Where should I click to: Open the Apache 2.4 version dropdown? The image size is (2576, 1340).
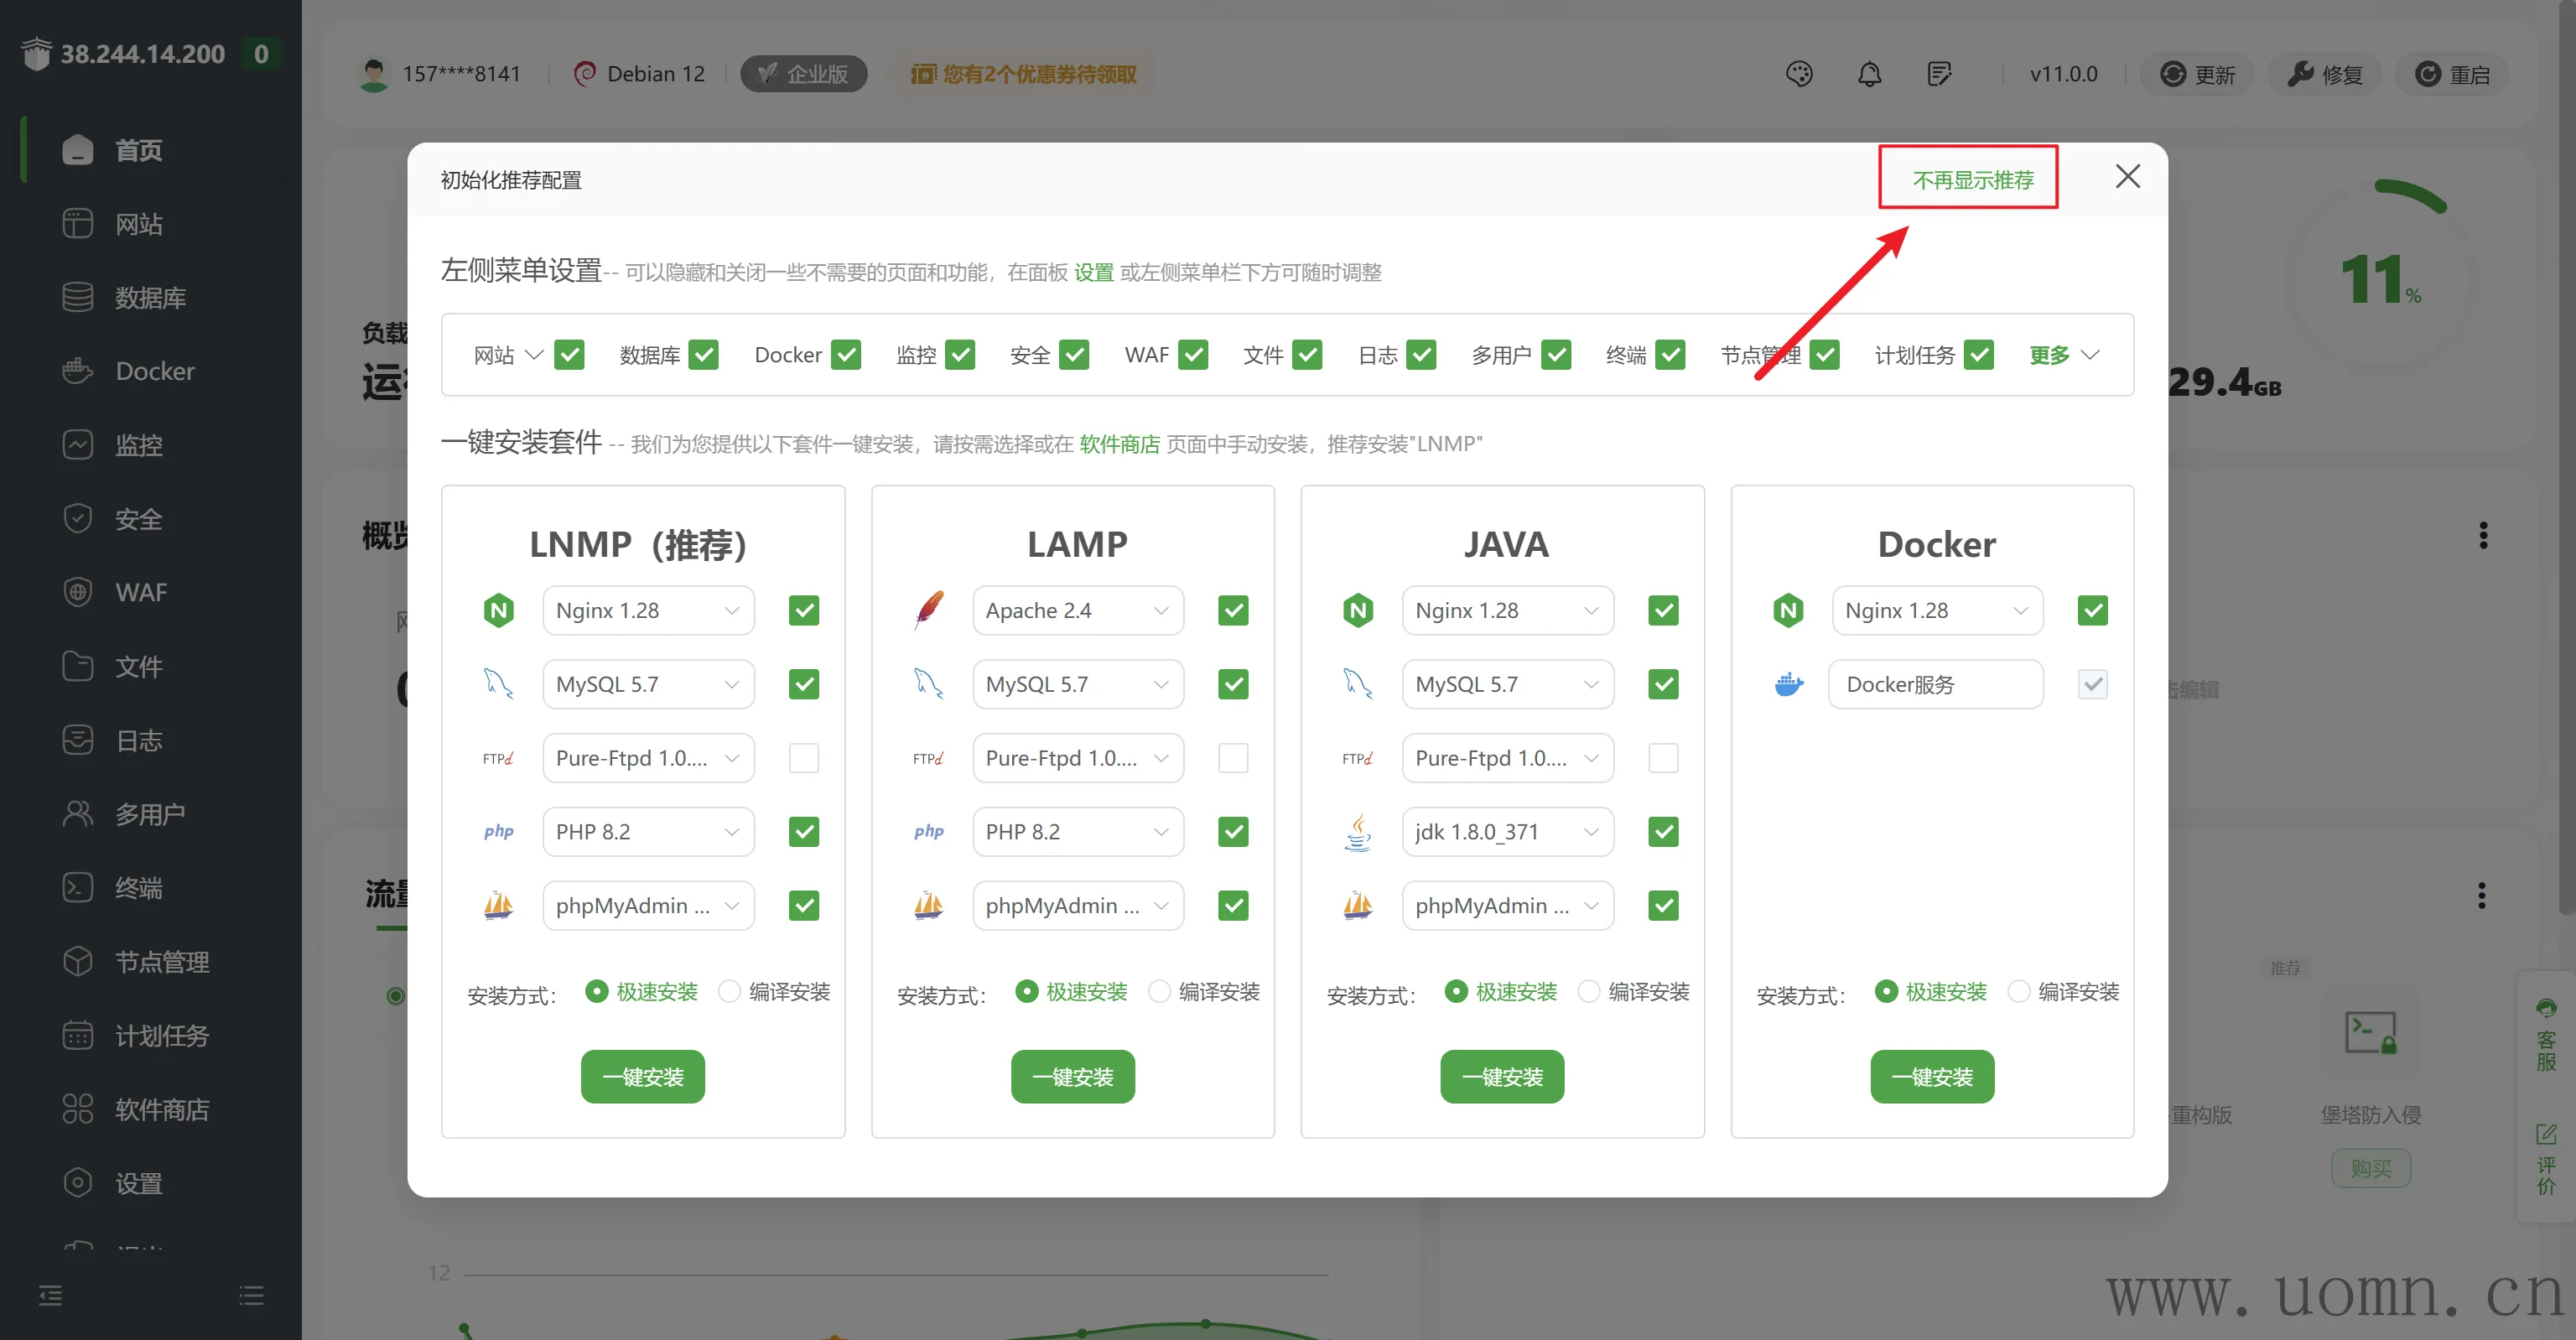point(1077,610)
